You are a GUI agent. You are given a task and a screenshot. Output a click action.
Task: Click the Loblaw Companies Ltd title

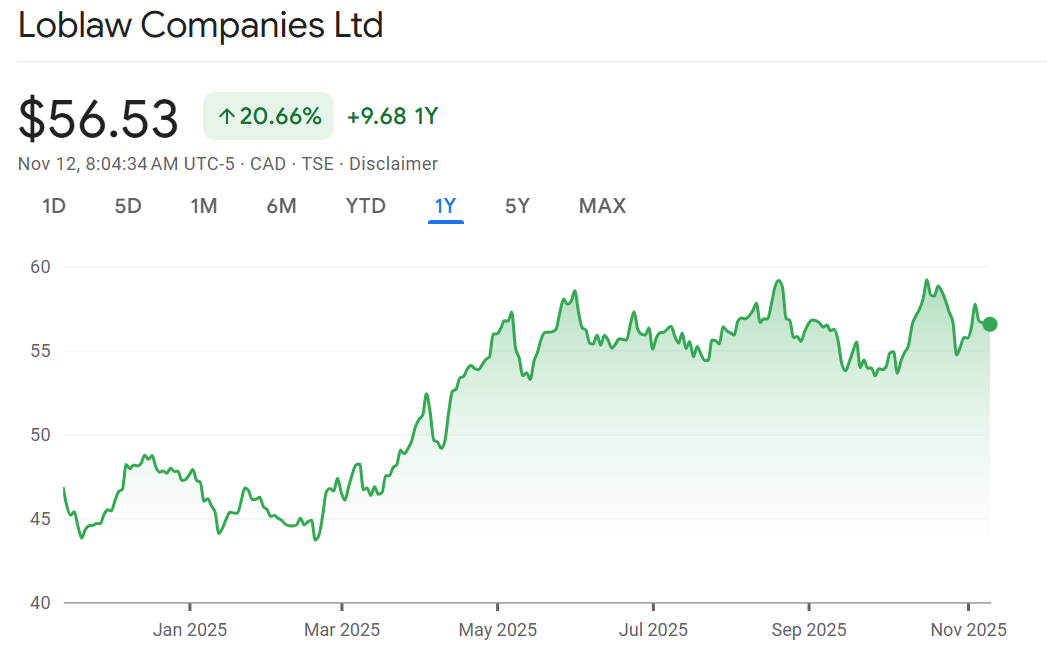[x=201, y=26]
